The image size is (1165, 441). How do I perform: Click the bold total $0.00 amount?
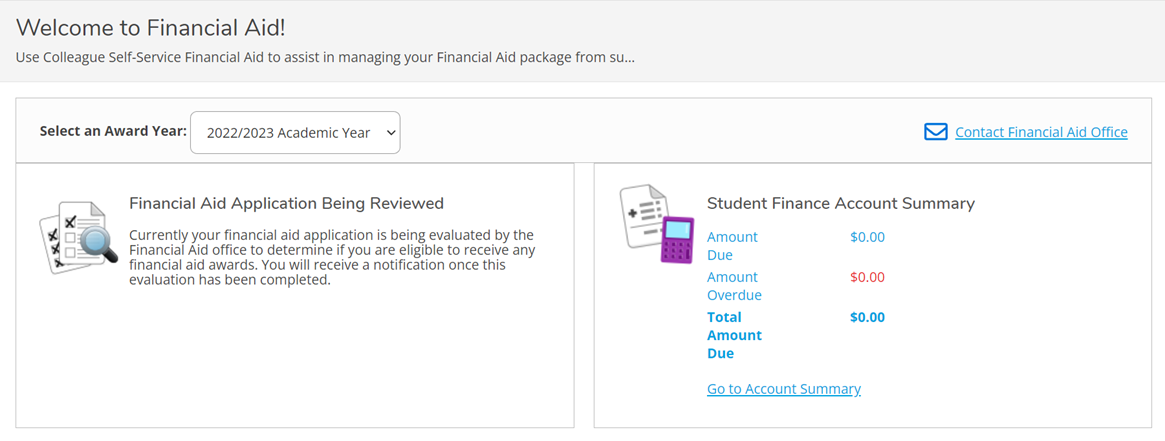pyautogui.click(x=867, y=317)
